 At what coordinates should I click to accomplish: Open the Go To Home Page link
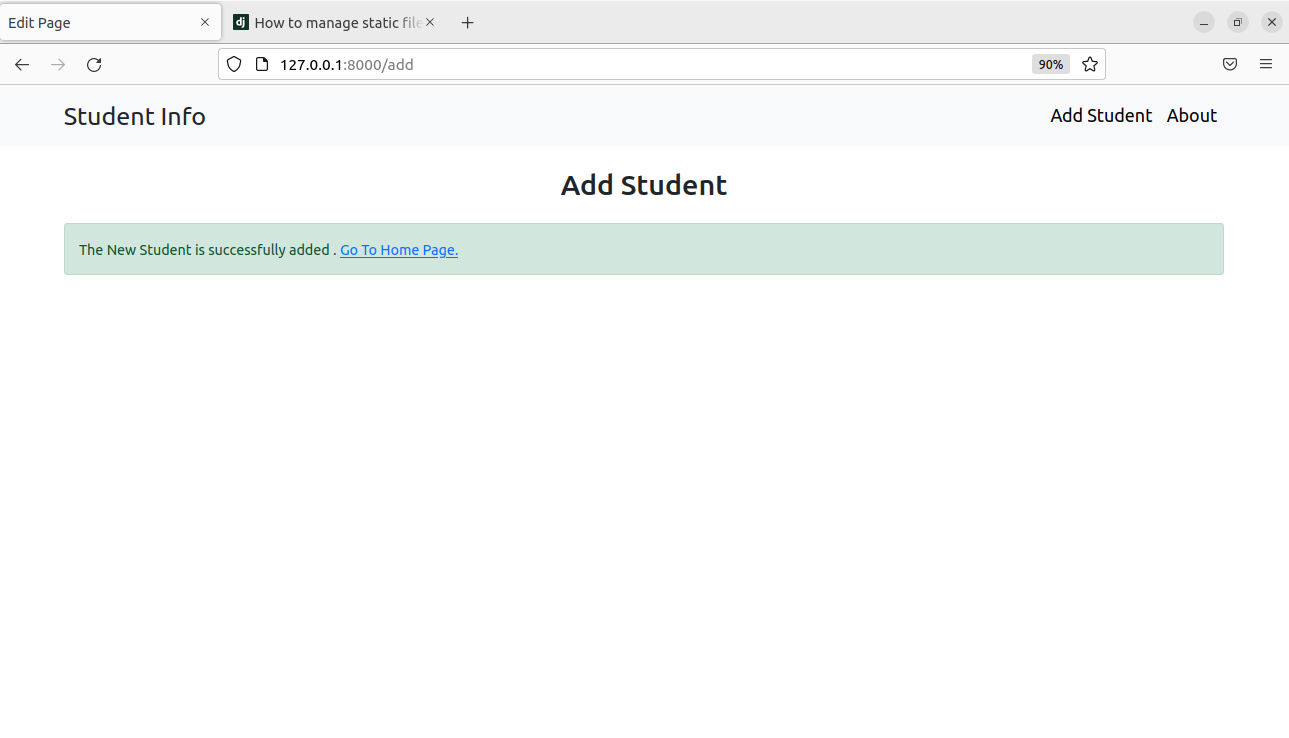point(398,250)
